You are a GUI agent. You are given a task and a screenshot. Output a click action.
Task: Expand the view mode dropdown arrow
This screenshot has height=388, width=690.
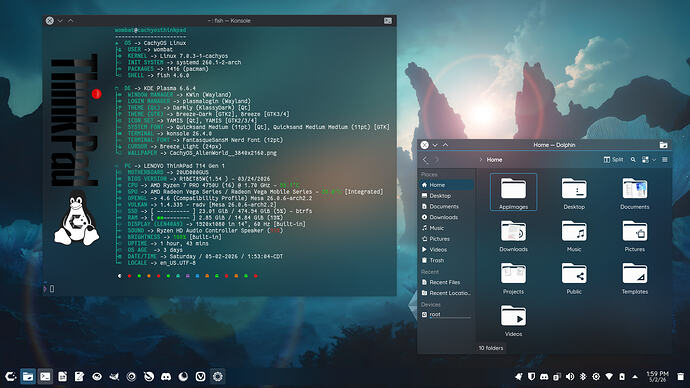(x=654, y=160)
